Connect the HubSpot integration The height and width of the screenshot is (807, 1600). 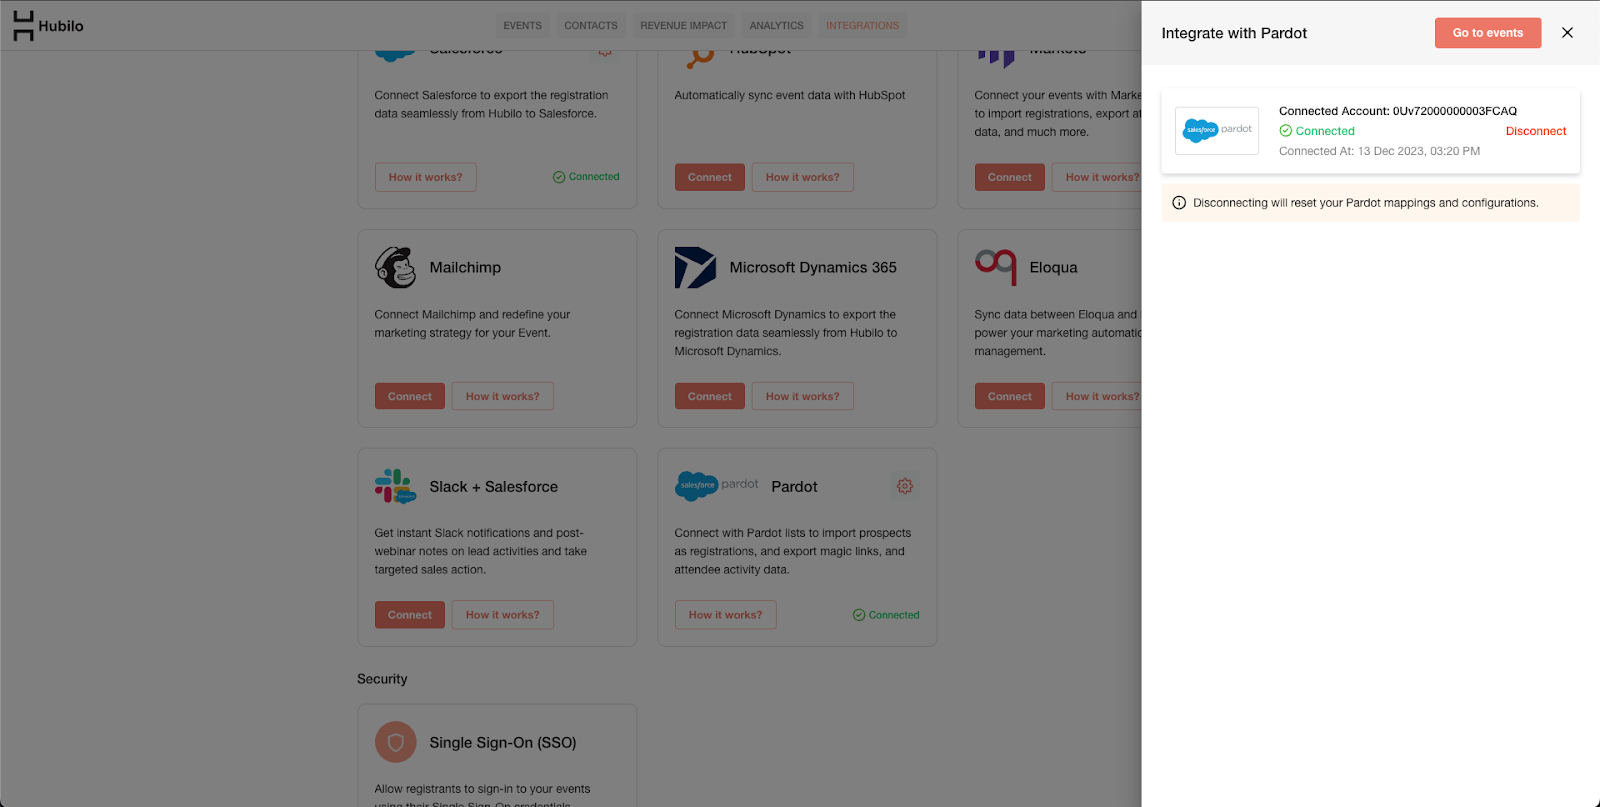pyautogui.click(x=710, y=177)
